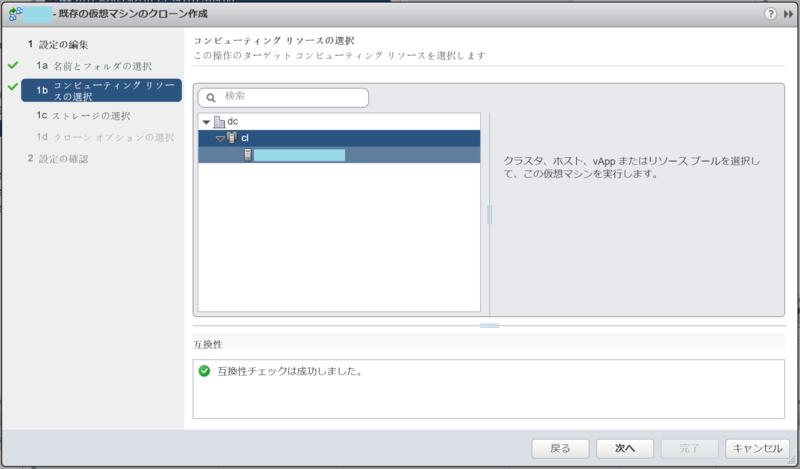
Task: Go to step 1c ストレージの選択
Action: coord(83,116)
